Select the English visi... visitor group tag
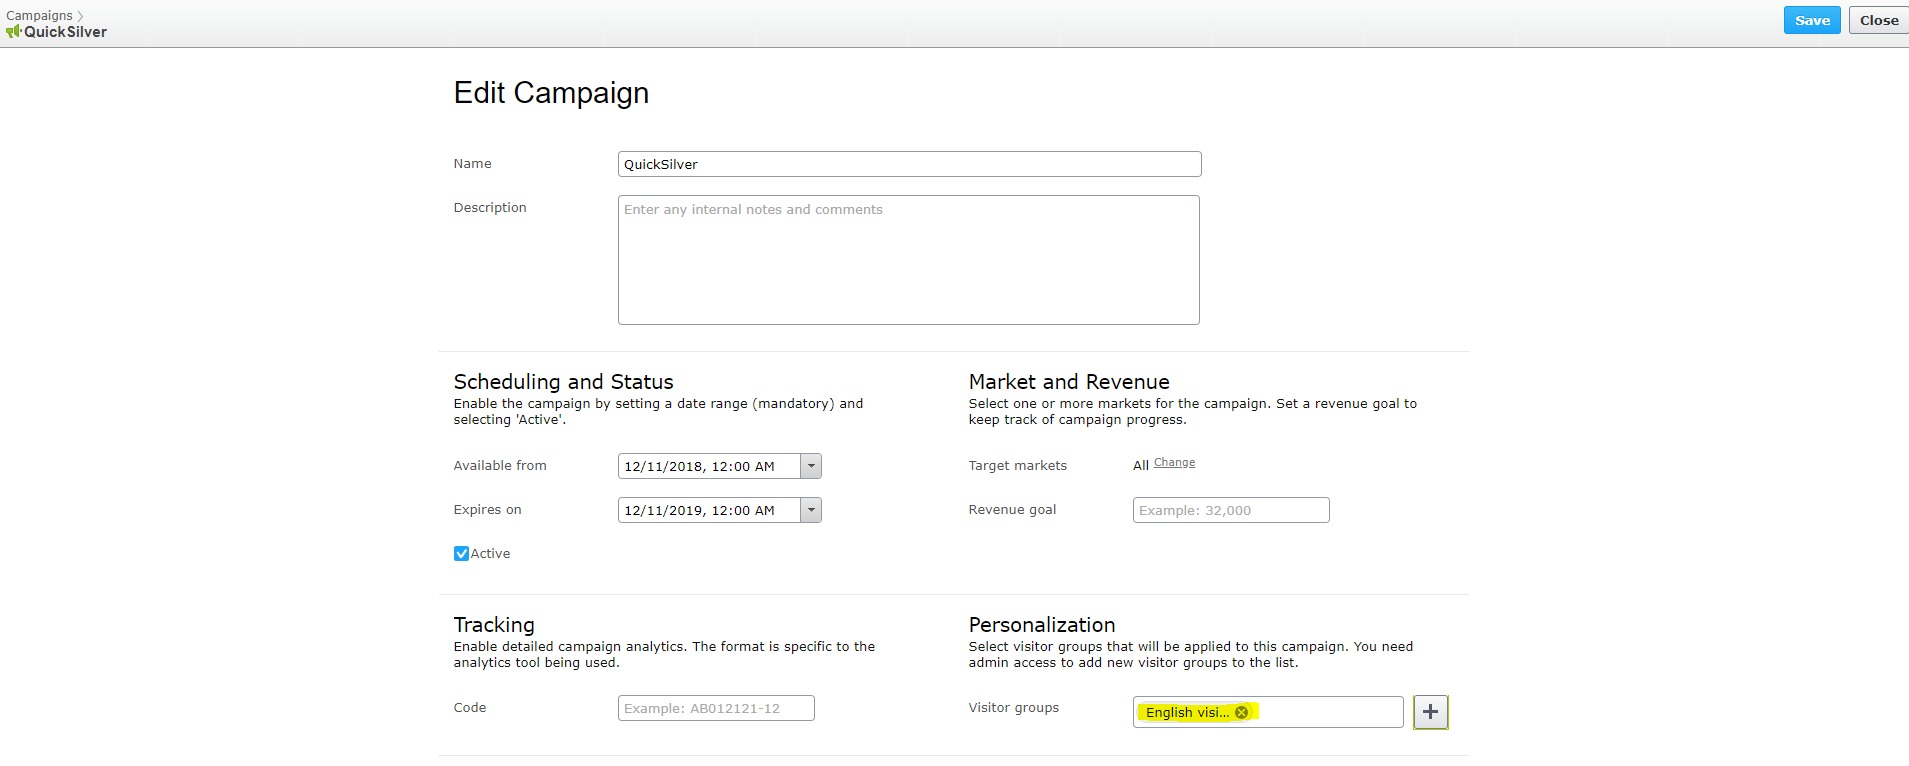This screenshot has height=766, width=1909. point(1186,712)
